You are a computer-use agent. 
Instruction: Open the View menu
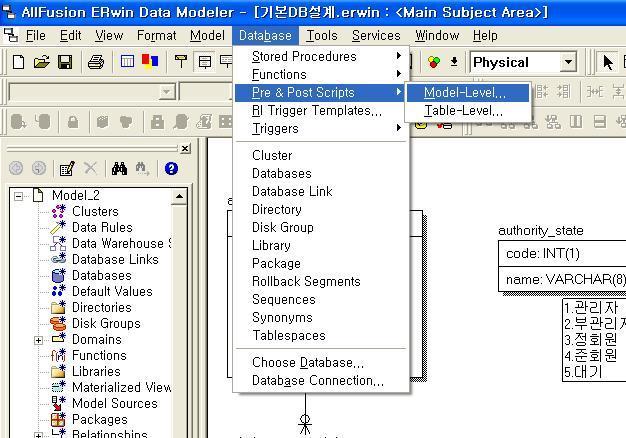109,36
